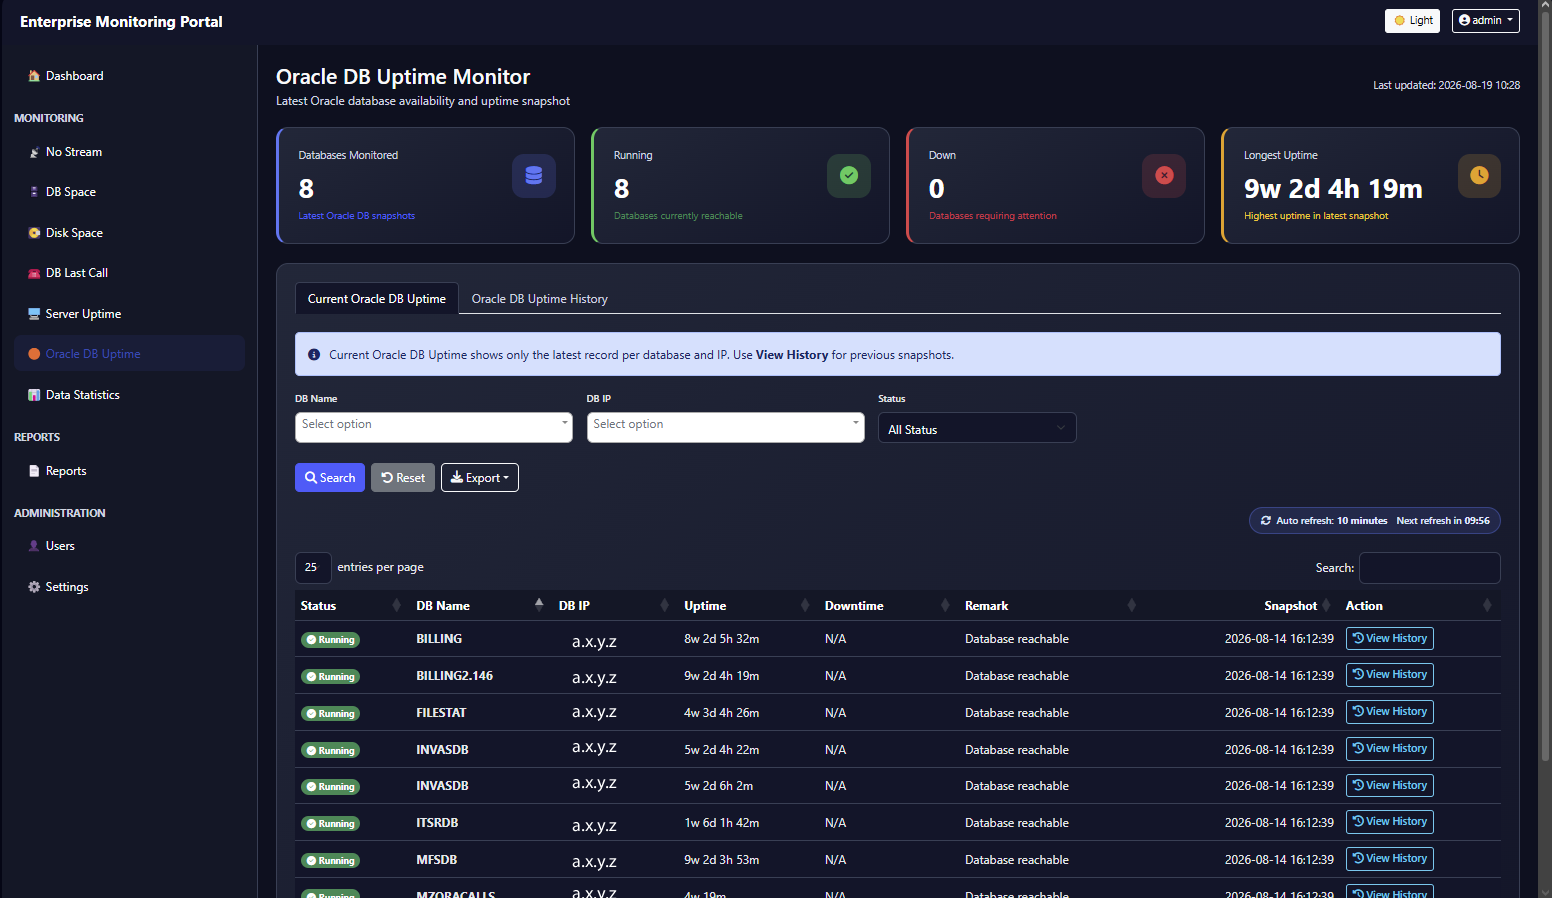Image resolution: width=1552 pixels, height=898 pixels.
Task: Click the Reset button
Action: 403,478
